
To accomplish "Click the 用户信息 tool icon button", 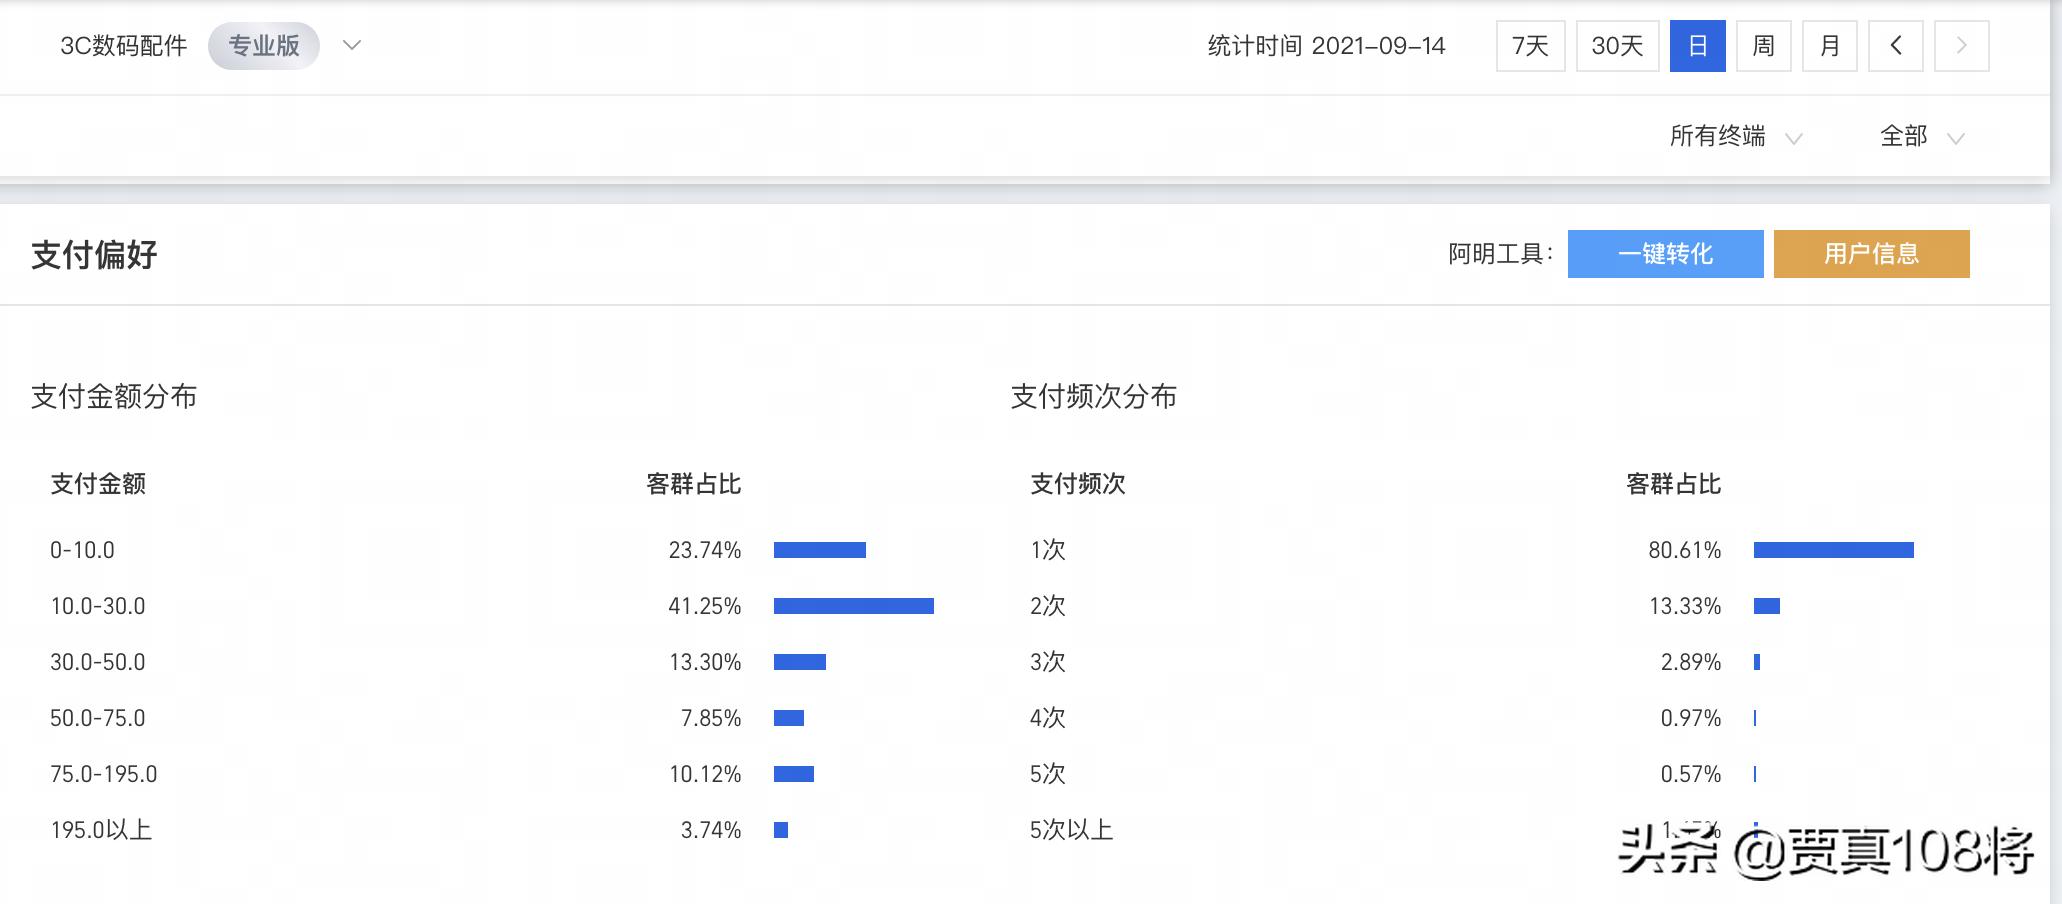I will point(1871,254).
